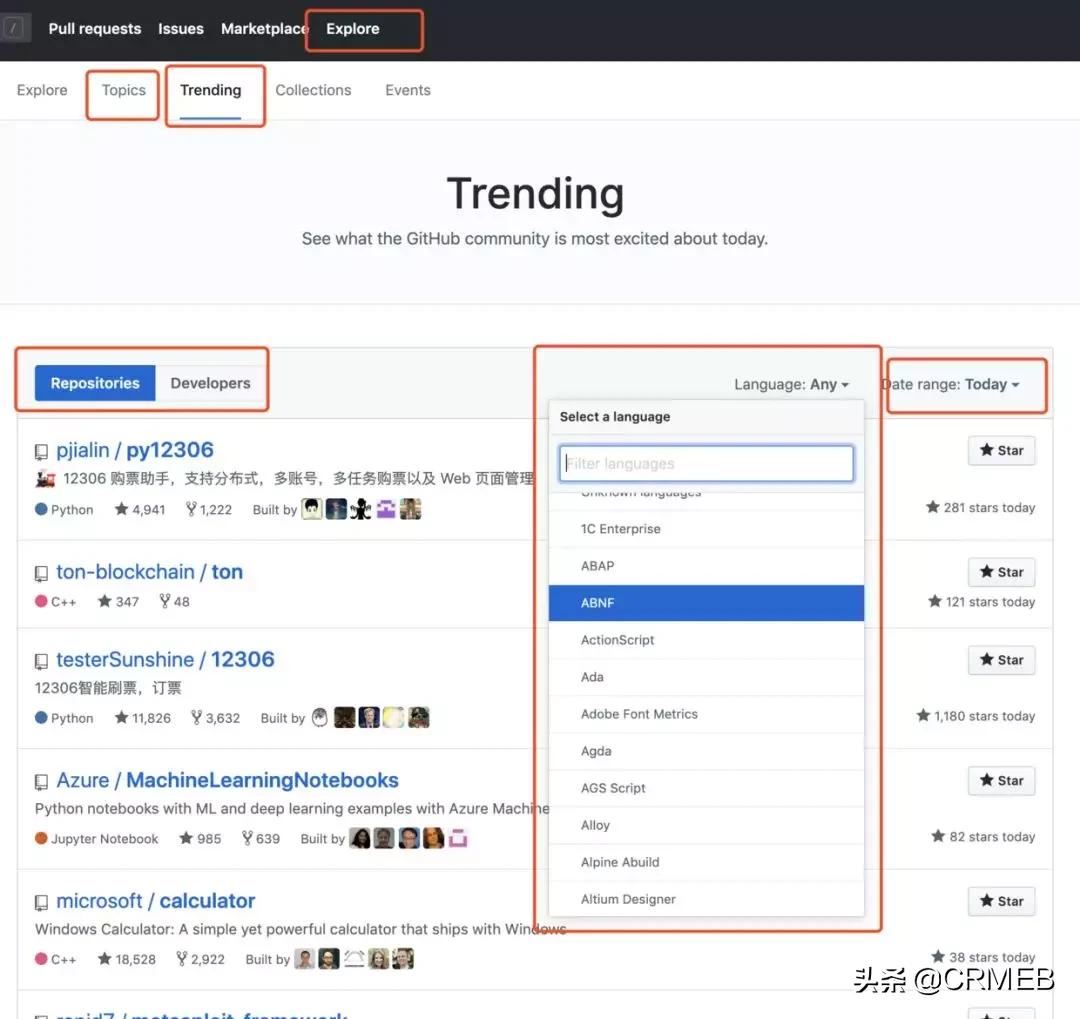Choose Altium Designer language
1080x1019 pixels.
tap(706, 900)
